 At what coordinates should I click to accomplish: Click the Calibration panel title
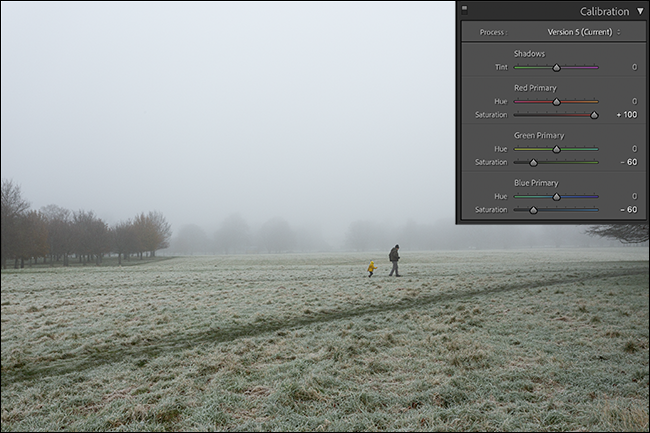click(x=604, y=11)
